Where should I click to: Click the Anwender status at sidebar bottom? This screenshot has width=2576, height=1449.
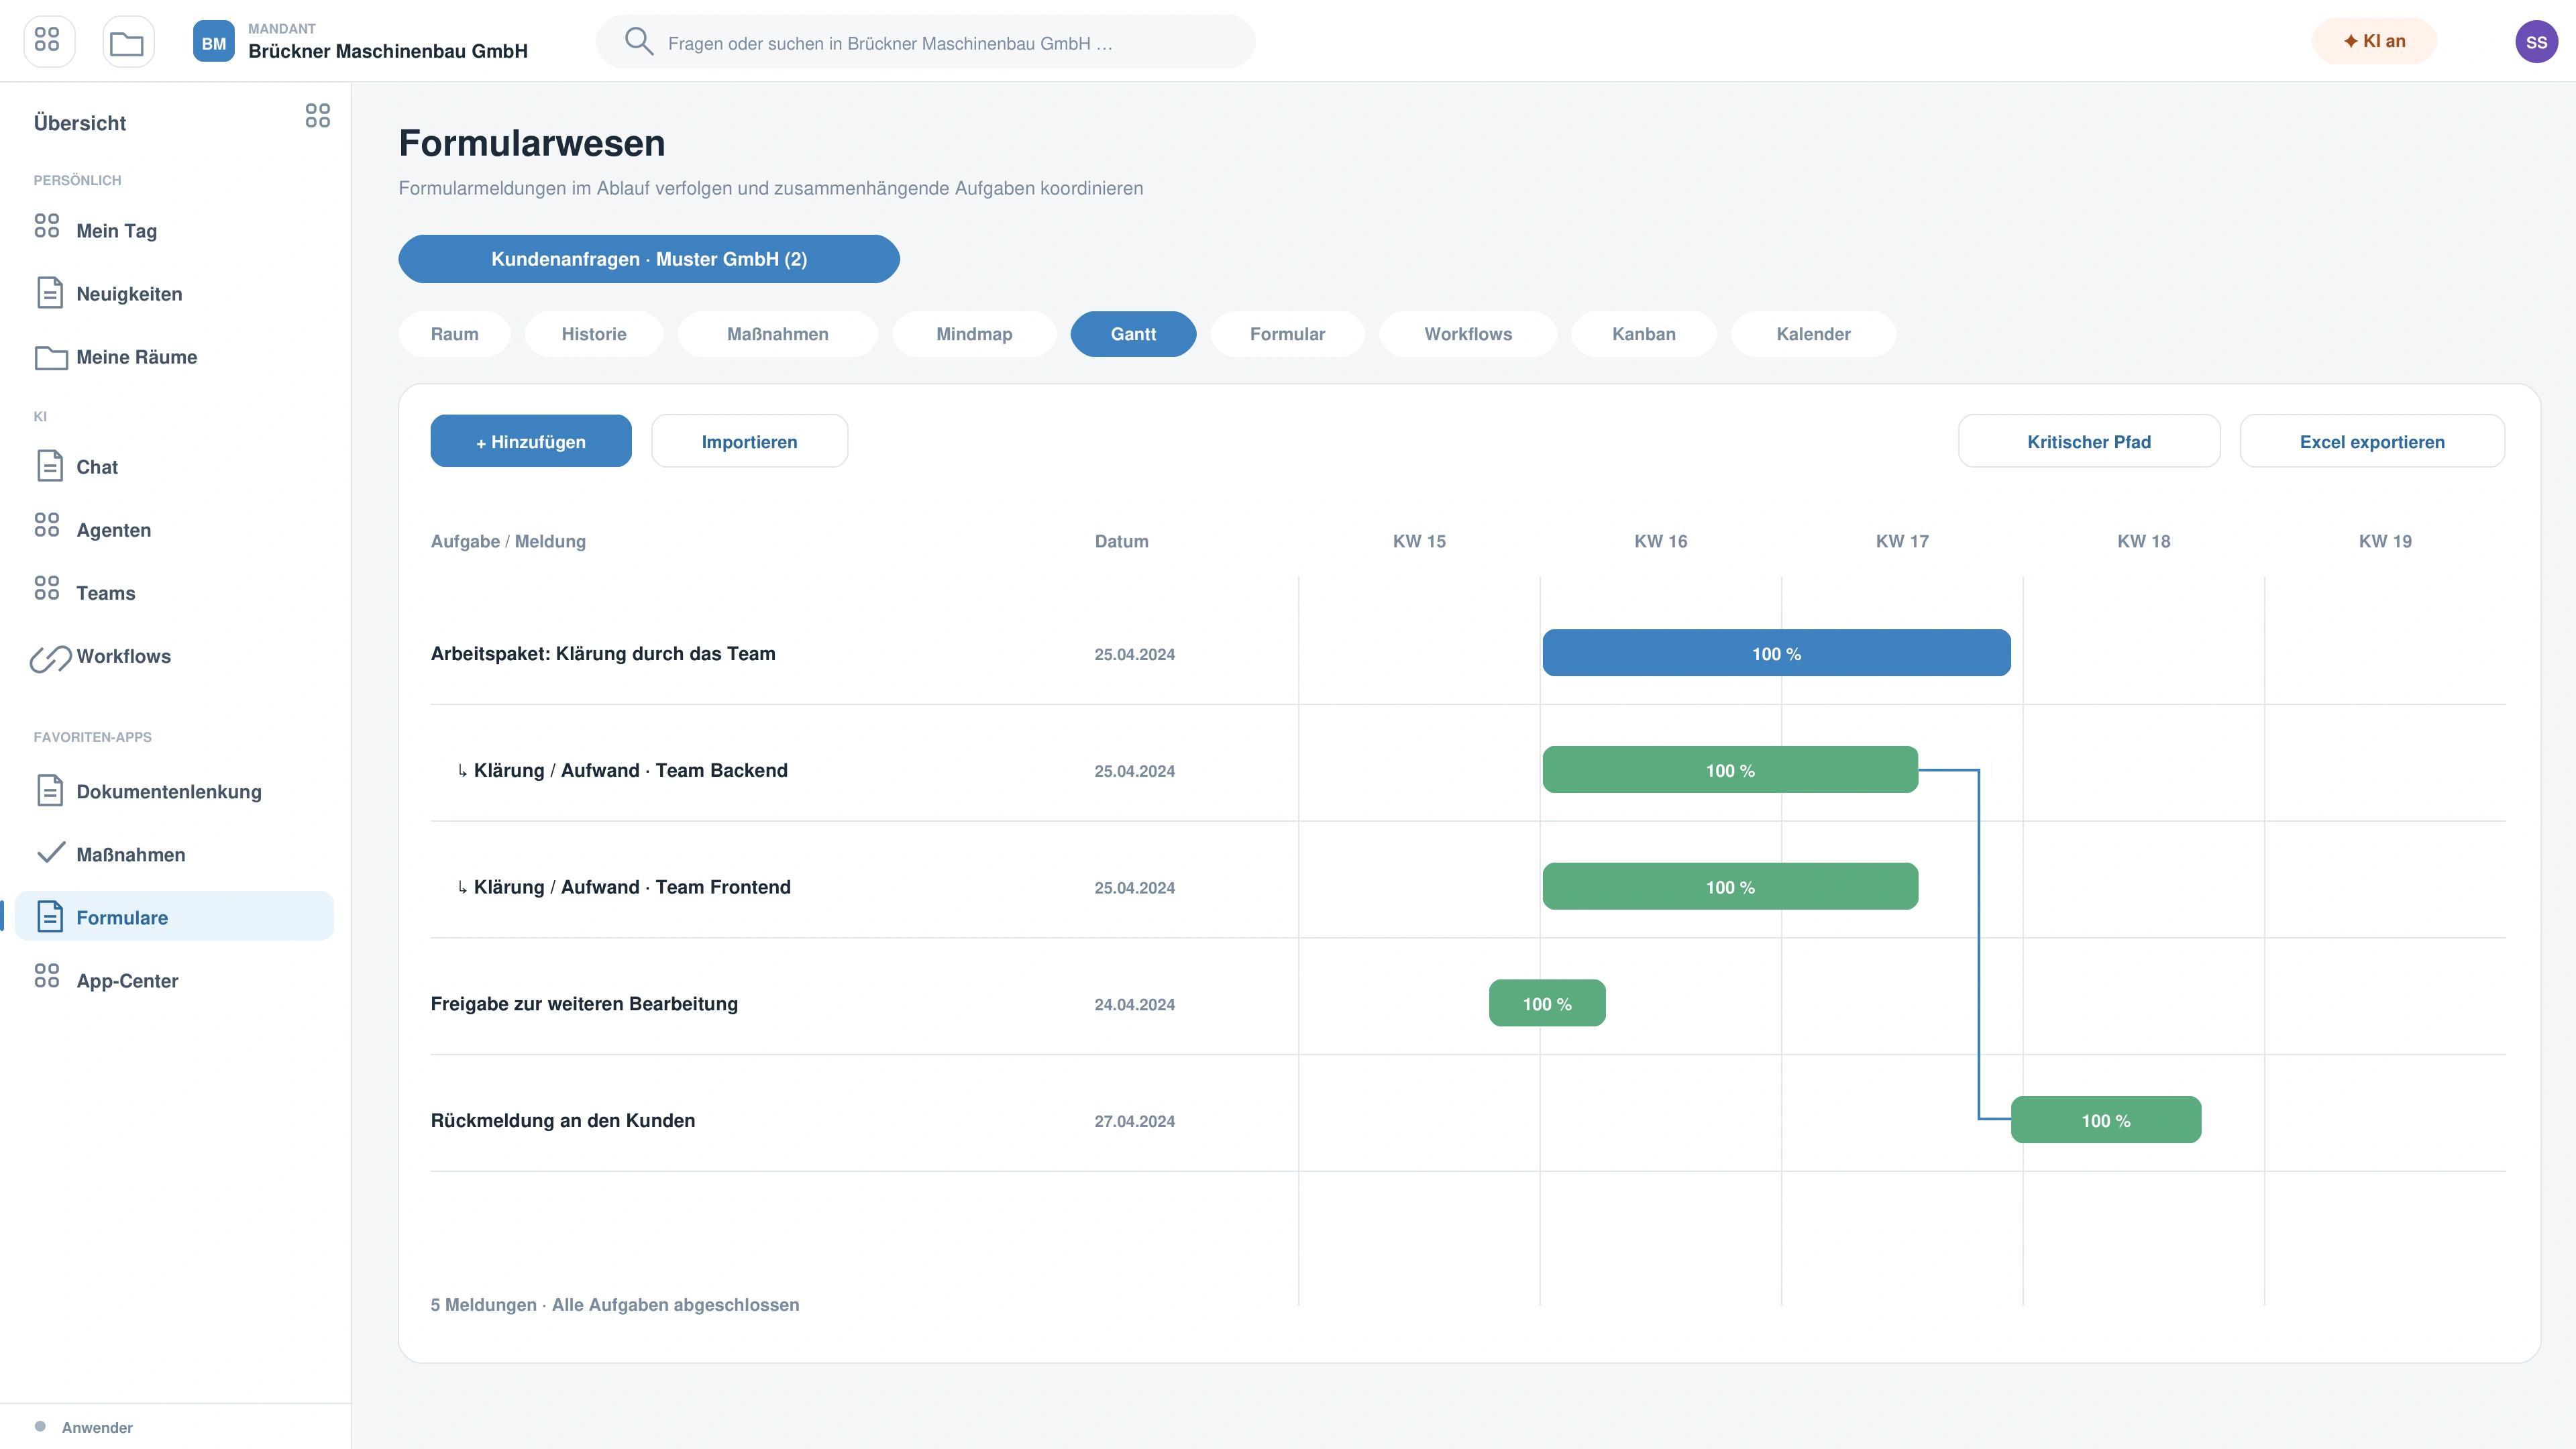tap(84, 1427)
